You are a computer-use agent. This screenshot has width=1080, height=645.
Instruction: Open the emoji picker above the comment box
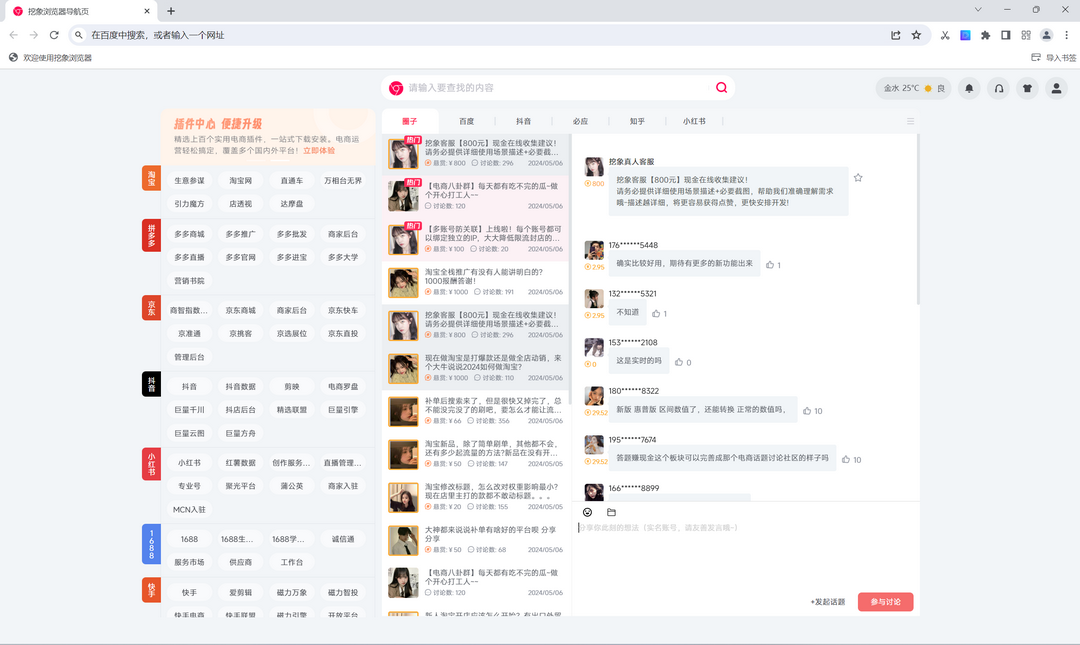click(587, 512)
